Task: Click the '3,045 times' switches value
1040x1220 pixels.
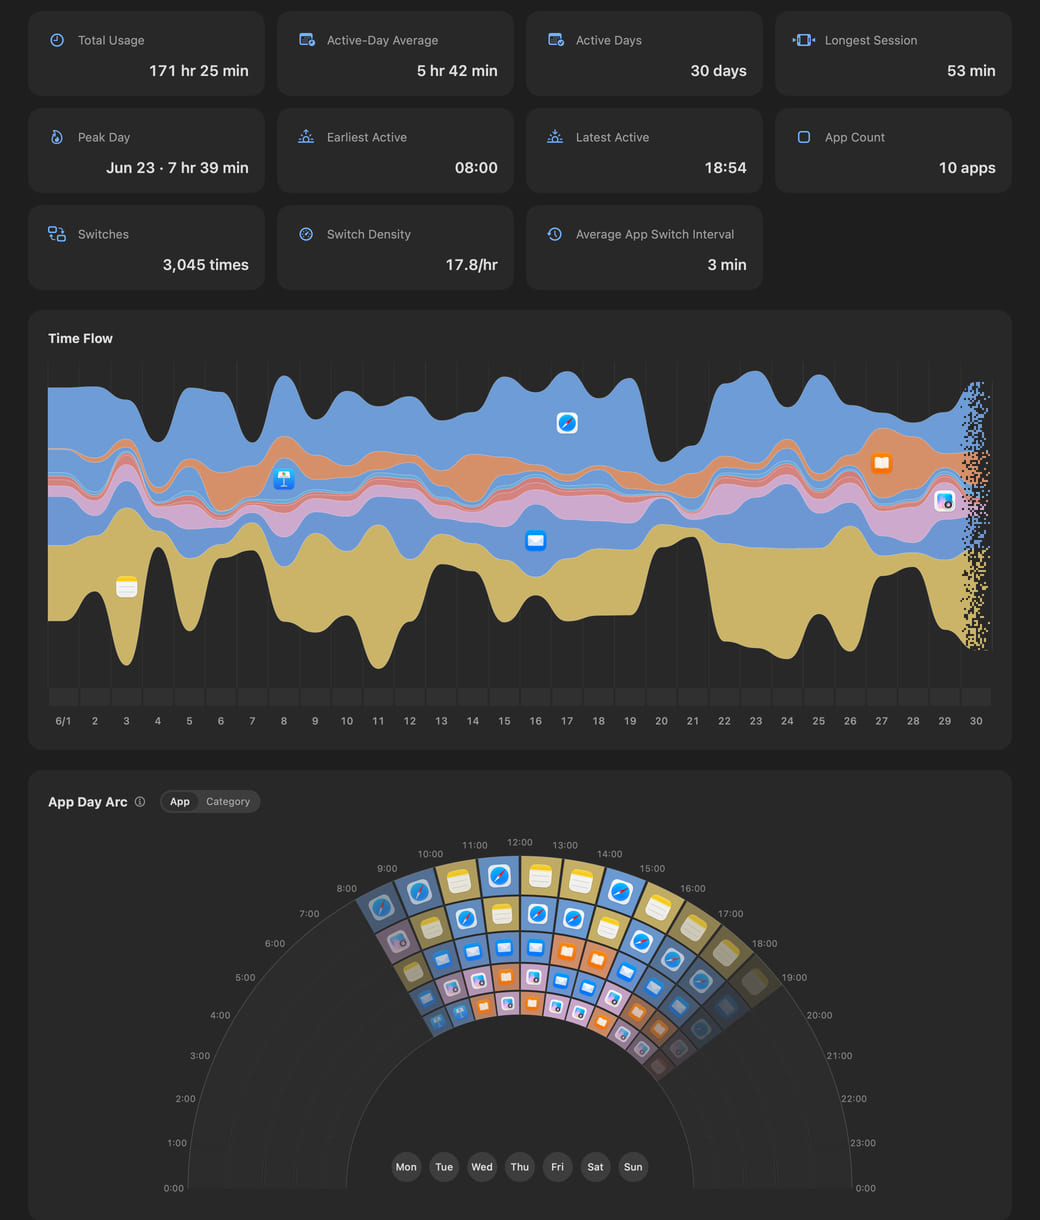Action: [206, 265]
